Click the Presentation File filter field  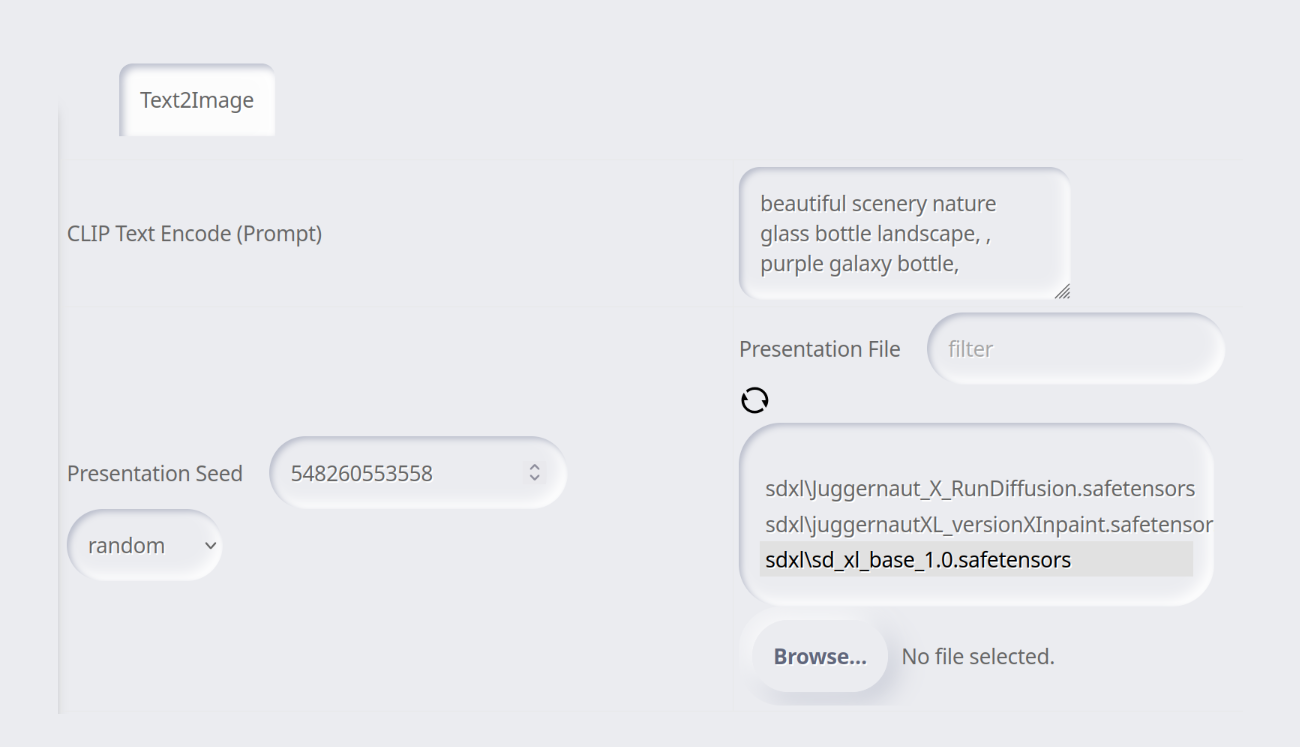pyautogui.click(x=1075, y=348)
